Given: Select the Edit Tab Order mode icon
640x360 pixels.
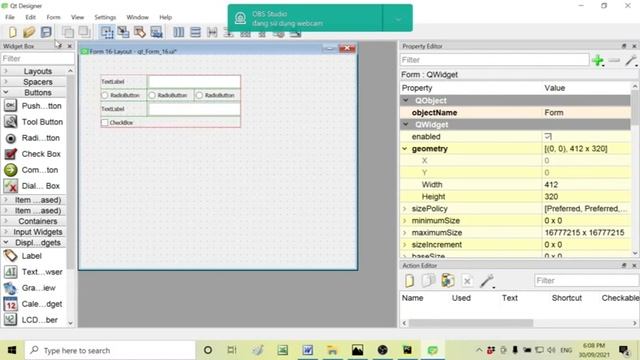Looking at the screenshot, I should [x=156, y=32].
